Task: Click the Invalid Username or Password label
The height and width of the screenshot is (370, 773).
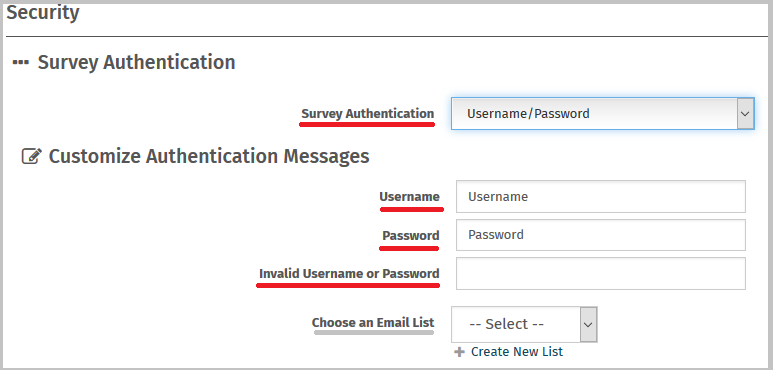Action: pyautogui.click(x=350, y=273)
